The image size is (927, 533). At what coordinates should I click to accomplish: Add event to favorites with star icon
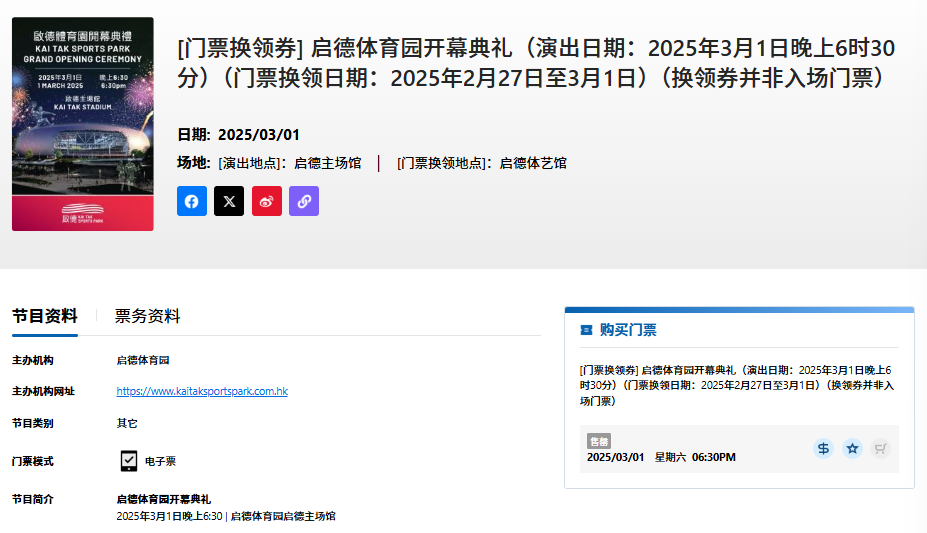click(x=852, y=448)
